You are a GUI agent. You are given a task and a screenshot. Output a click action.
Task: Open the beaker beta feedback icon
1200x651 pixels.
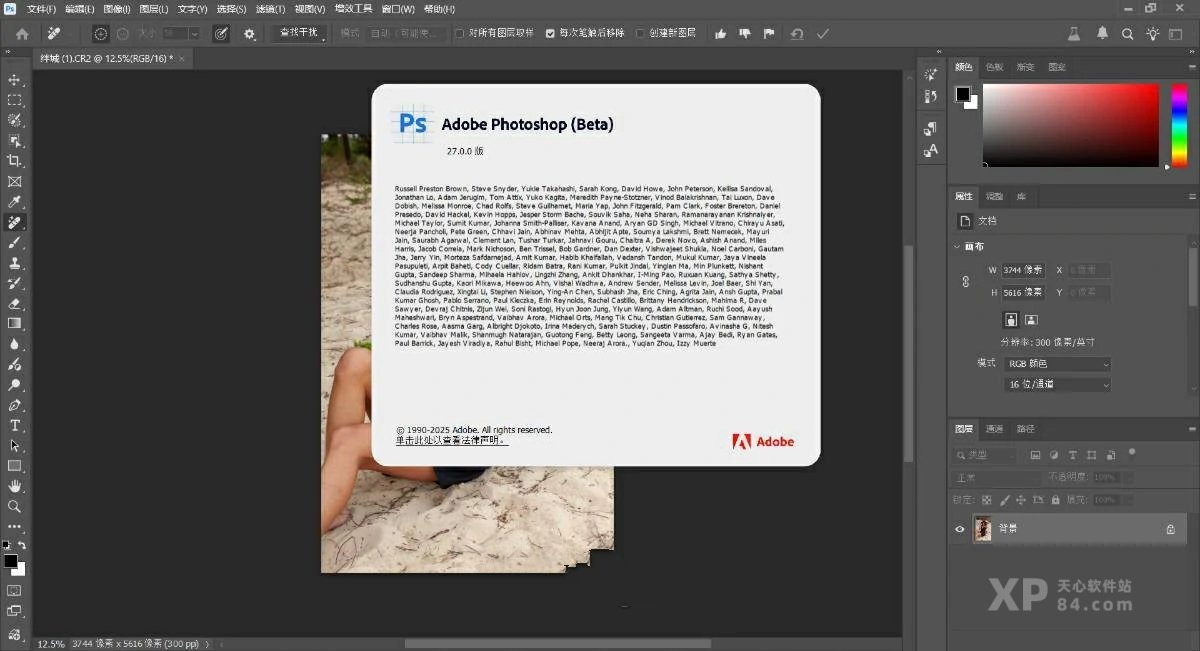[x=1075, y=33]
